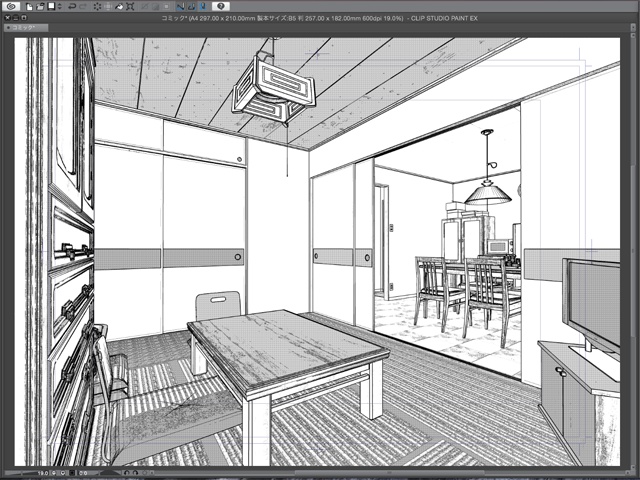Open CLIP STUDIO support help icon
Viewport: 640px width, 480px height.
(221, 6)
